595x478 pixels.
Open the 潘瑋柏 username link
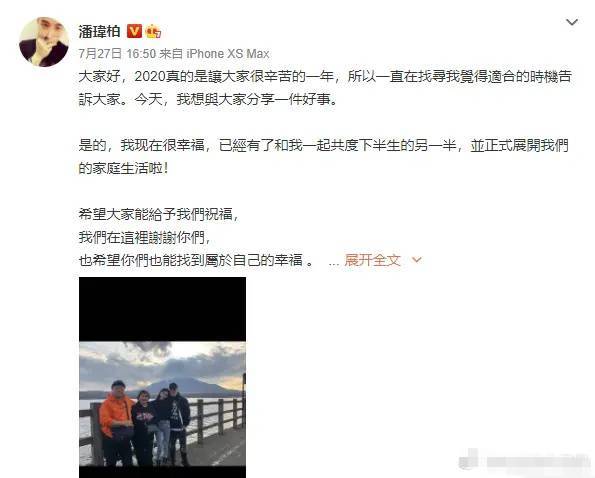[x=99, y=31]
